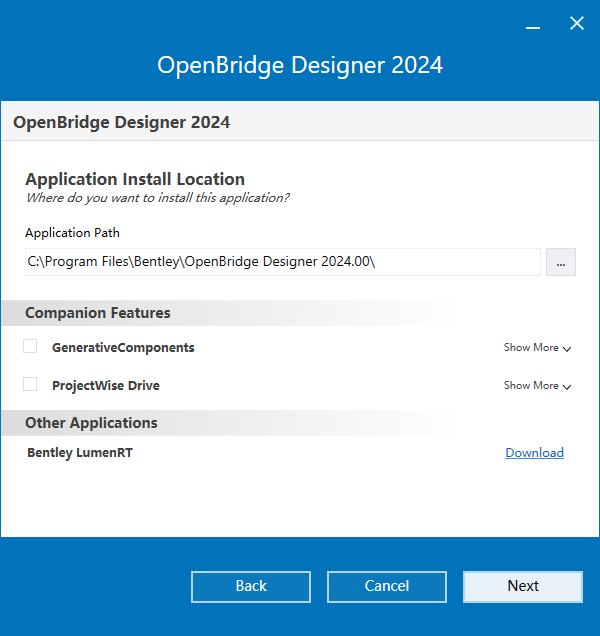Click the Application Path label
Screen dimensions: 600x636
coord(72,233)
